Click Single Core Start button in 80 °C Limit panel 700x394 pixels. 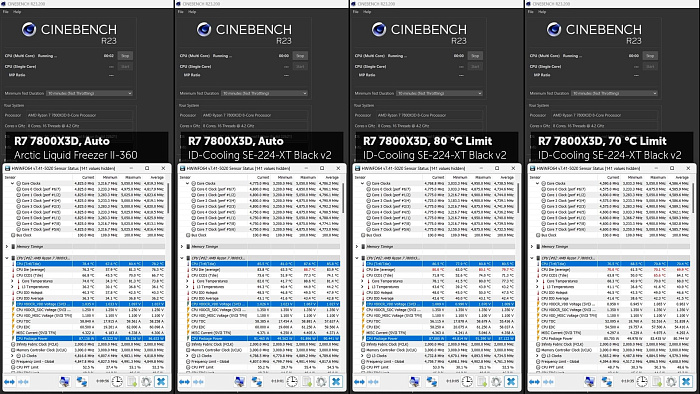(x=475, y=66)
